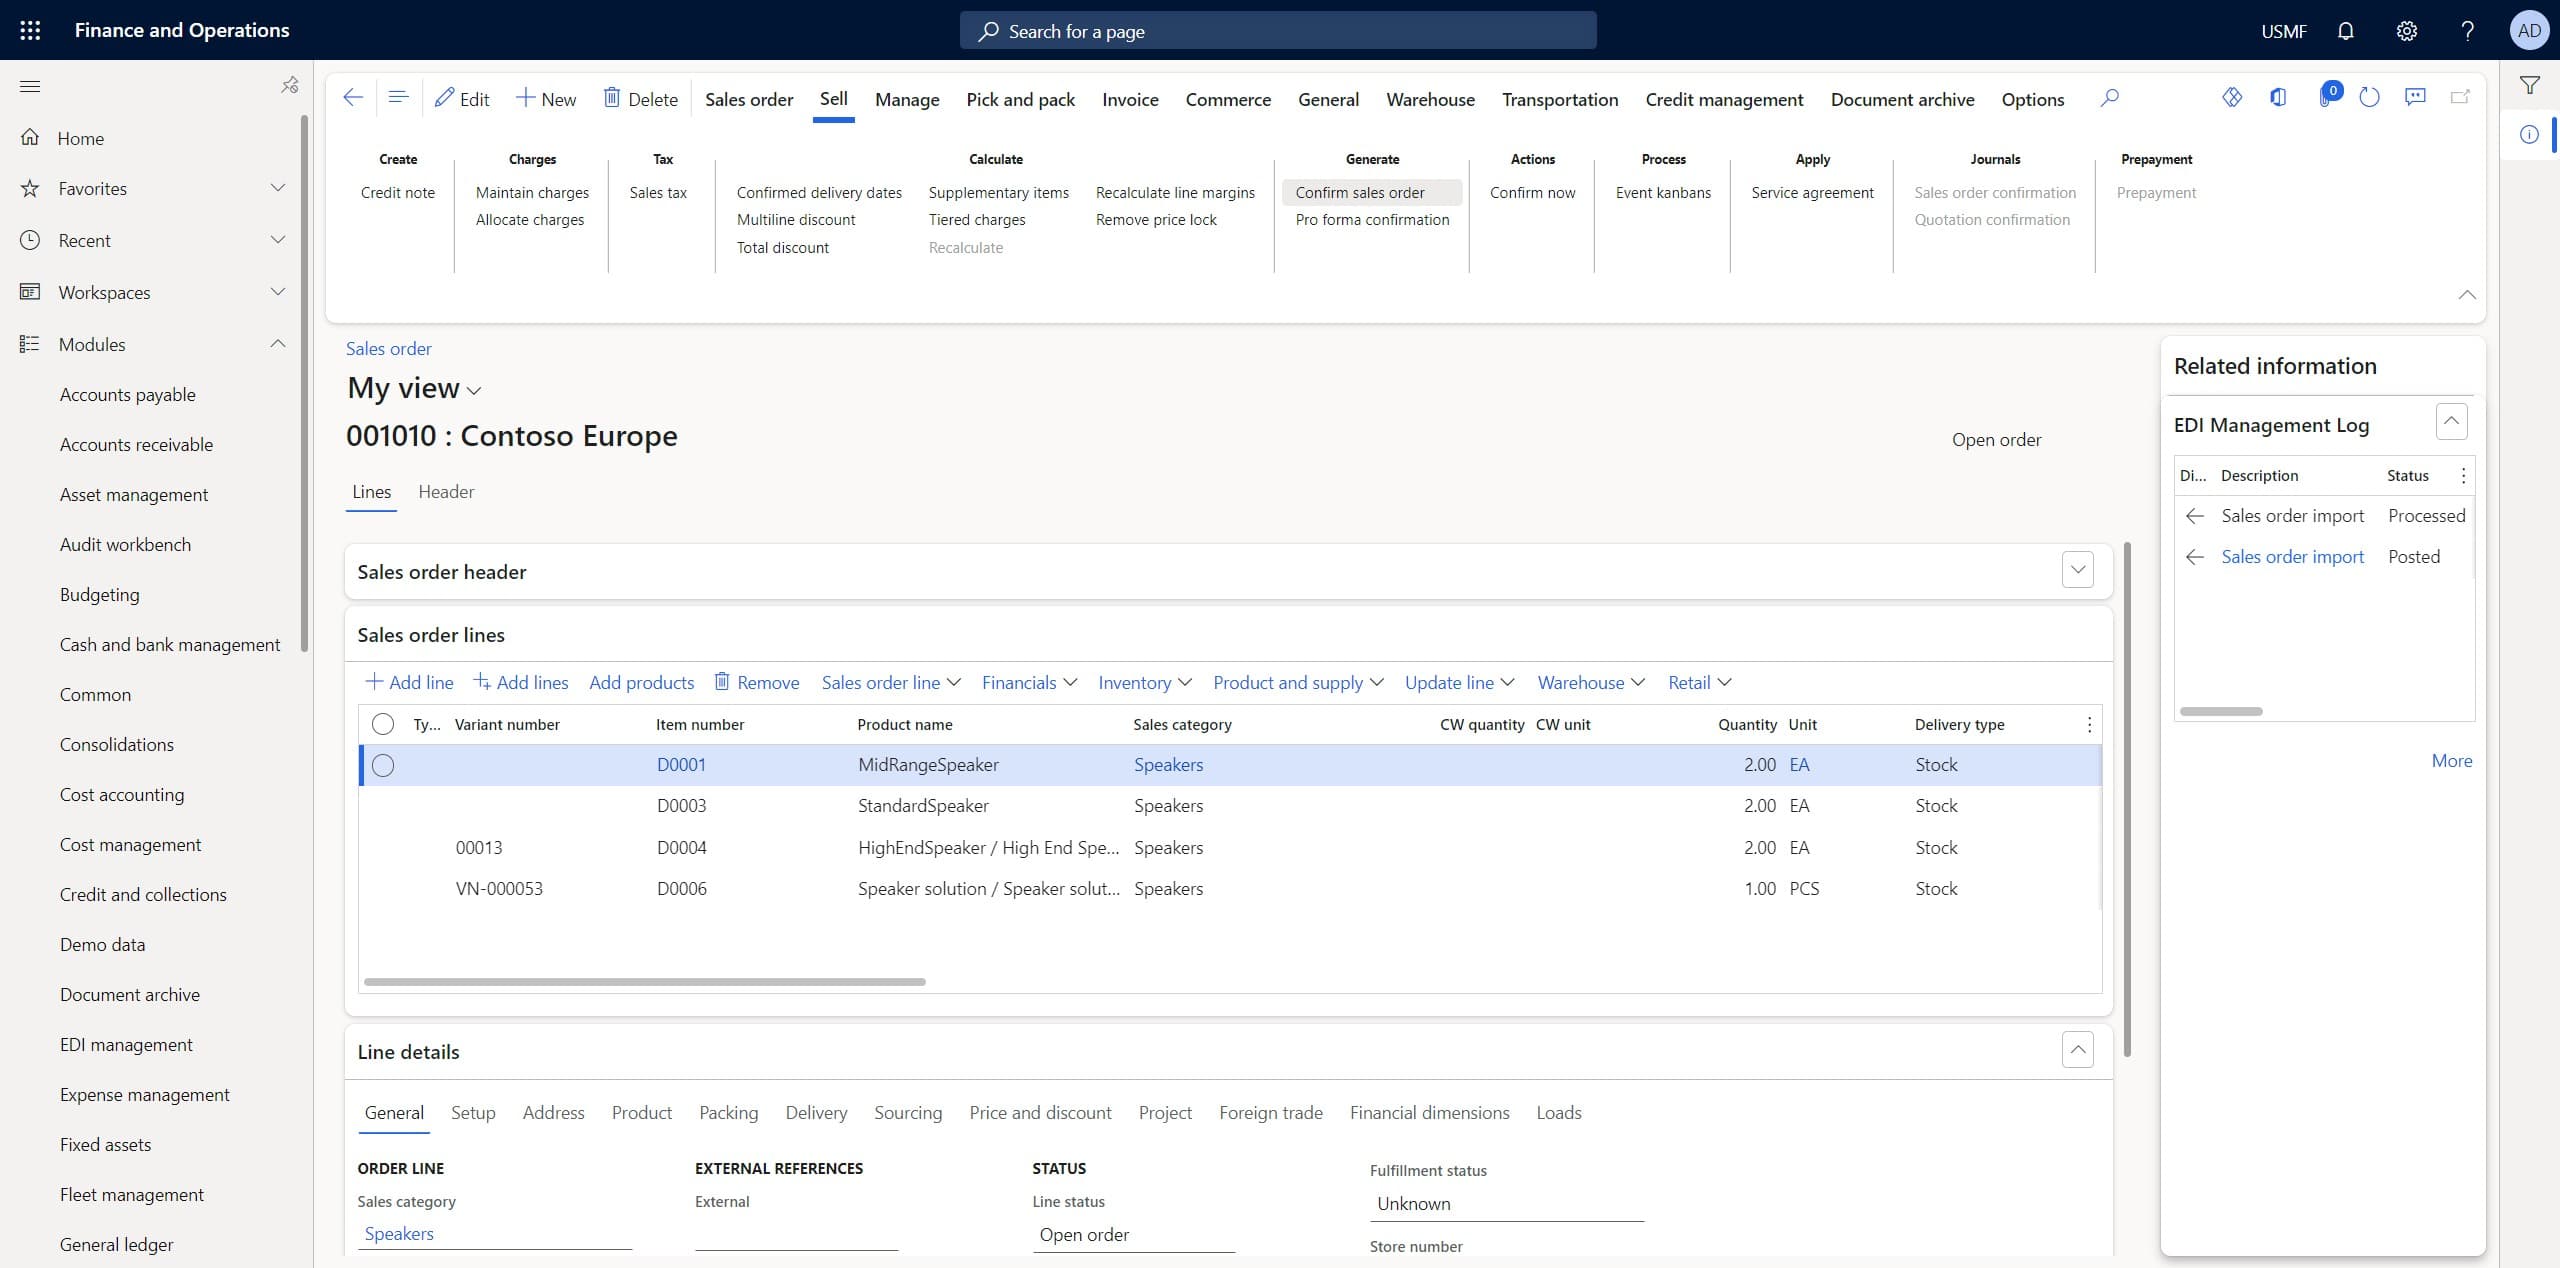Open the filter pane funnel icon
The width and height of the screenshot is (2560, 1268).
2530,86
